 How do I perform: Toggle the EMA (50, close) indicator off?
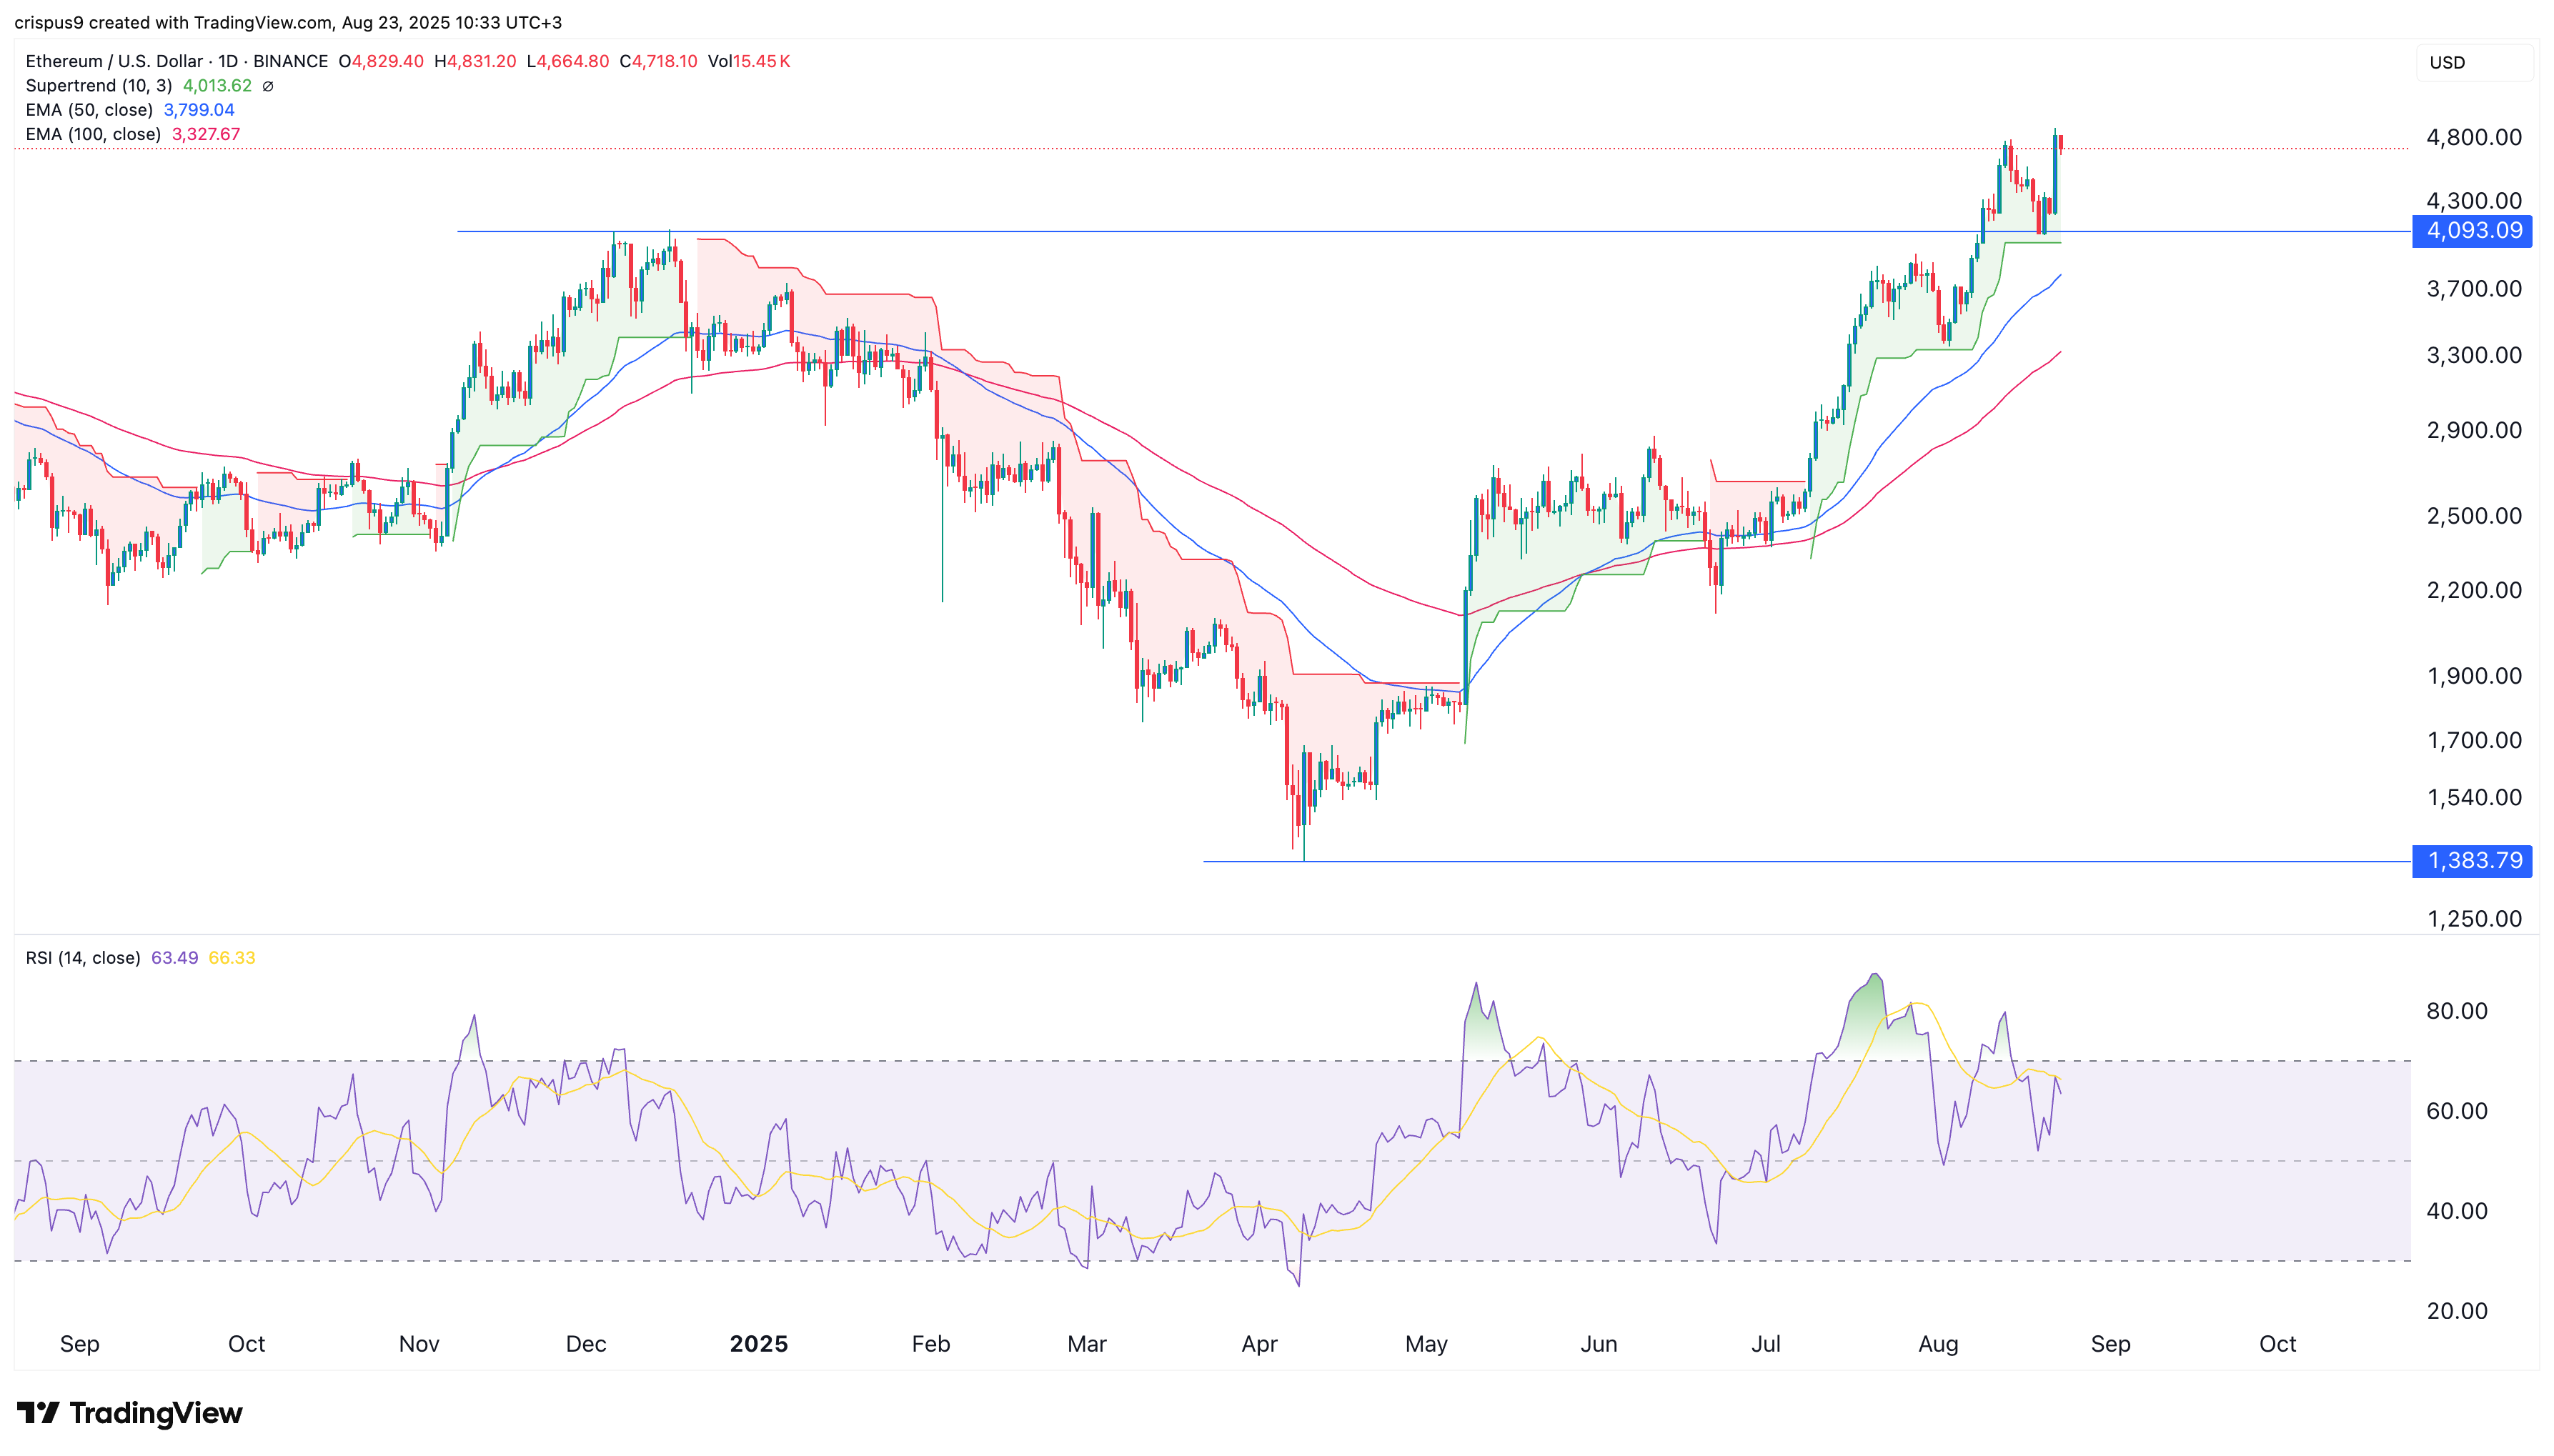point(92,111)
